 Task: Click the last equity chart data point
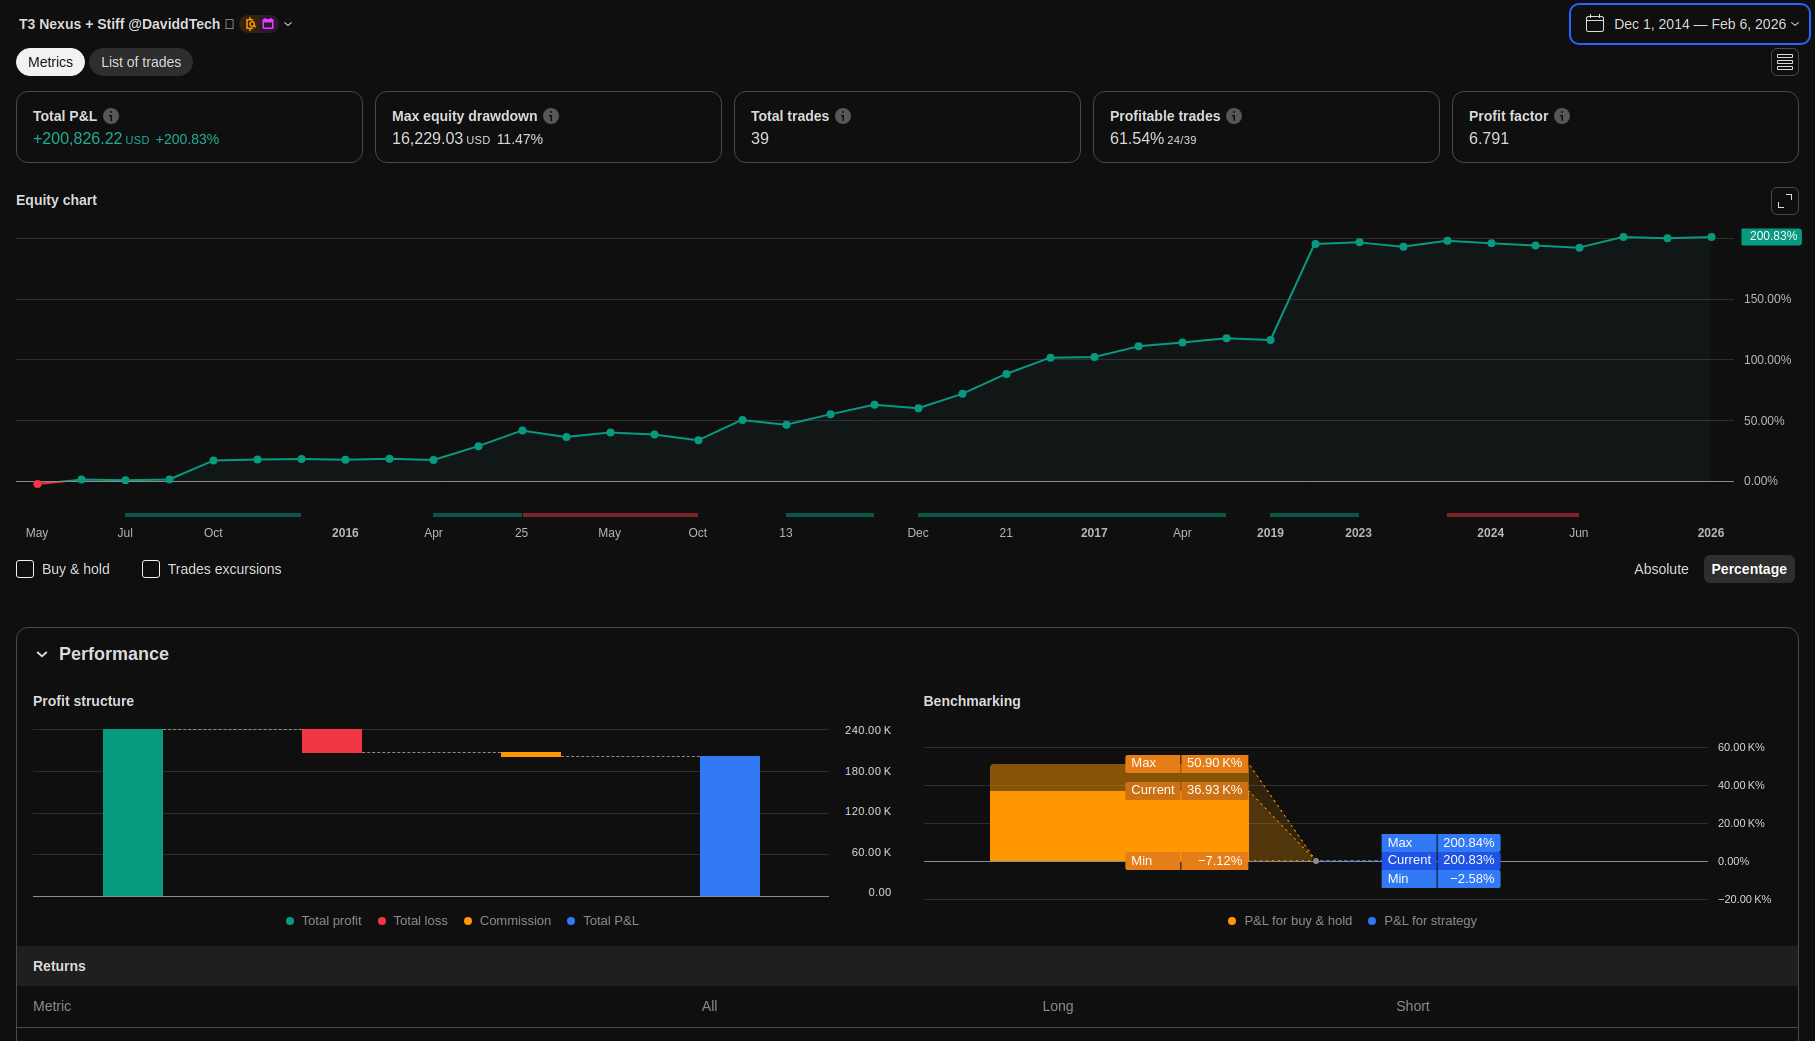tap(1711, 237)
